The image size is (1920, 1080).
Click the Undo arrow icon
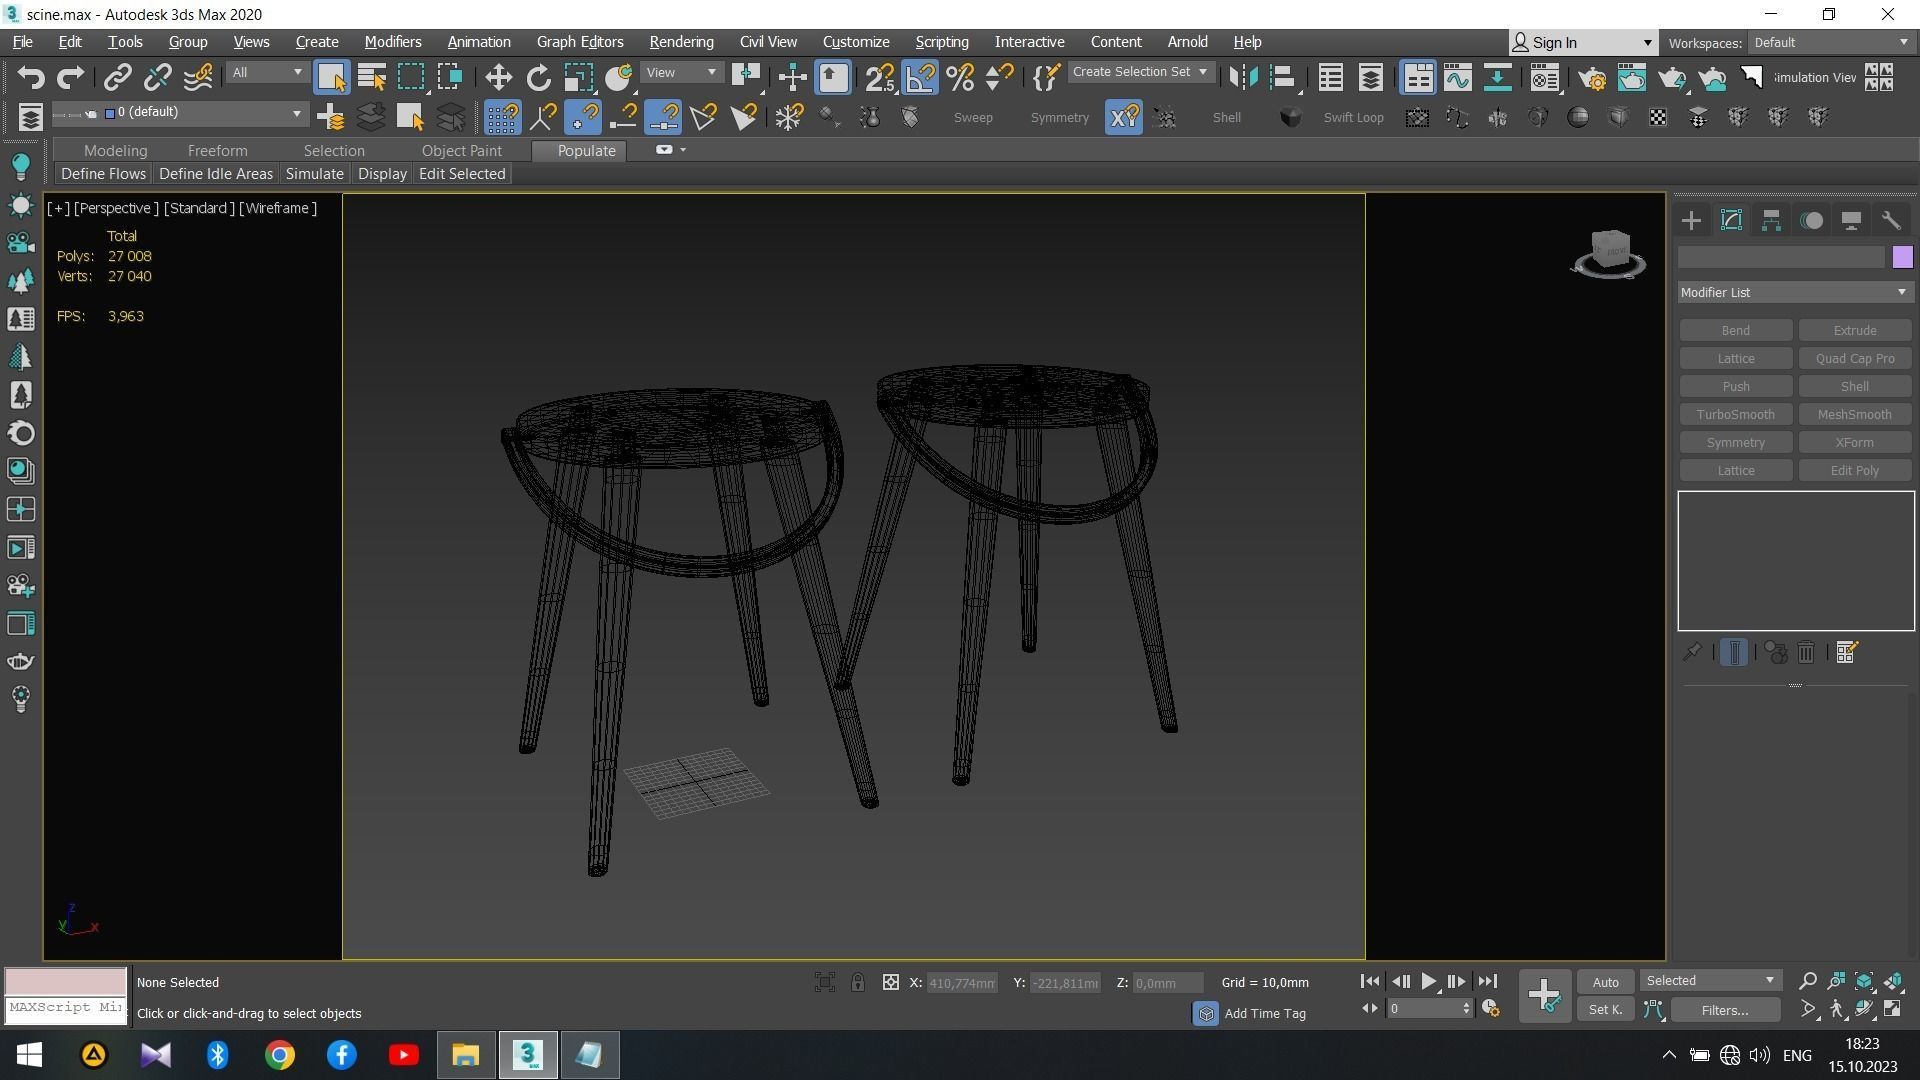pos(31,78)
